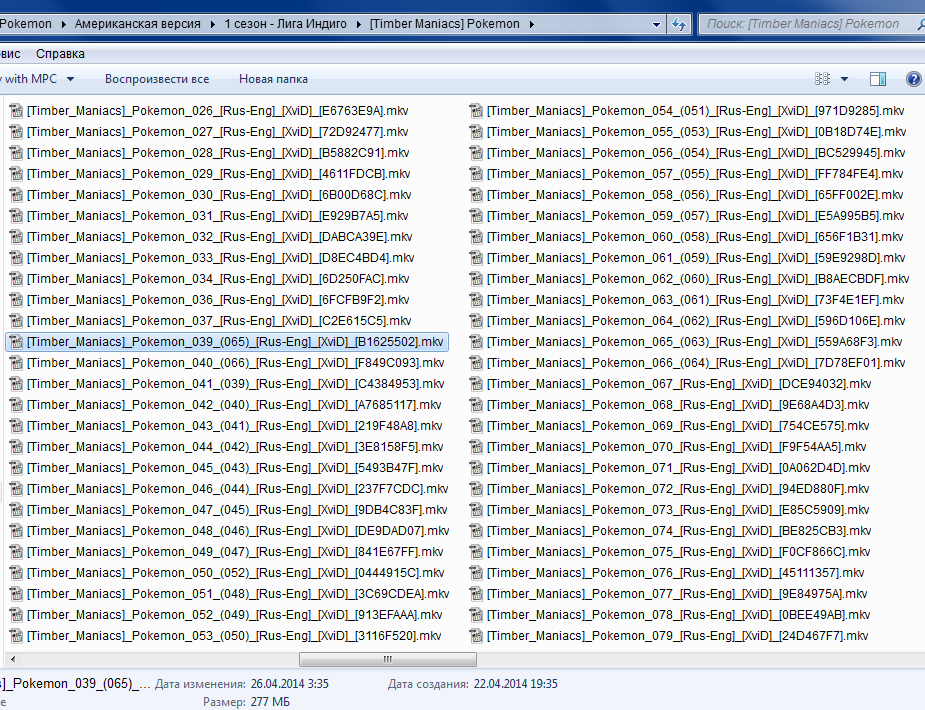This screenshot has height=710, width=925.
Task: Click the scrollbar left arrow
Action: [13, 659]
